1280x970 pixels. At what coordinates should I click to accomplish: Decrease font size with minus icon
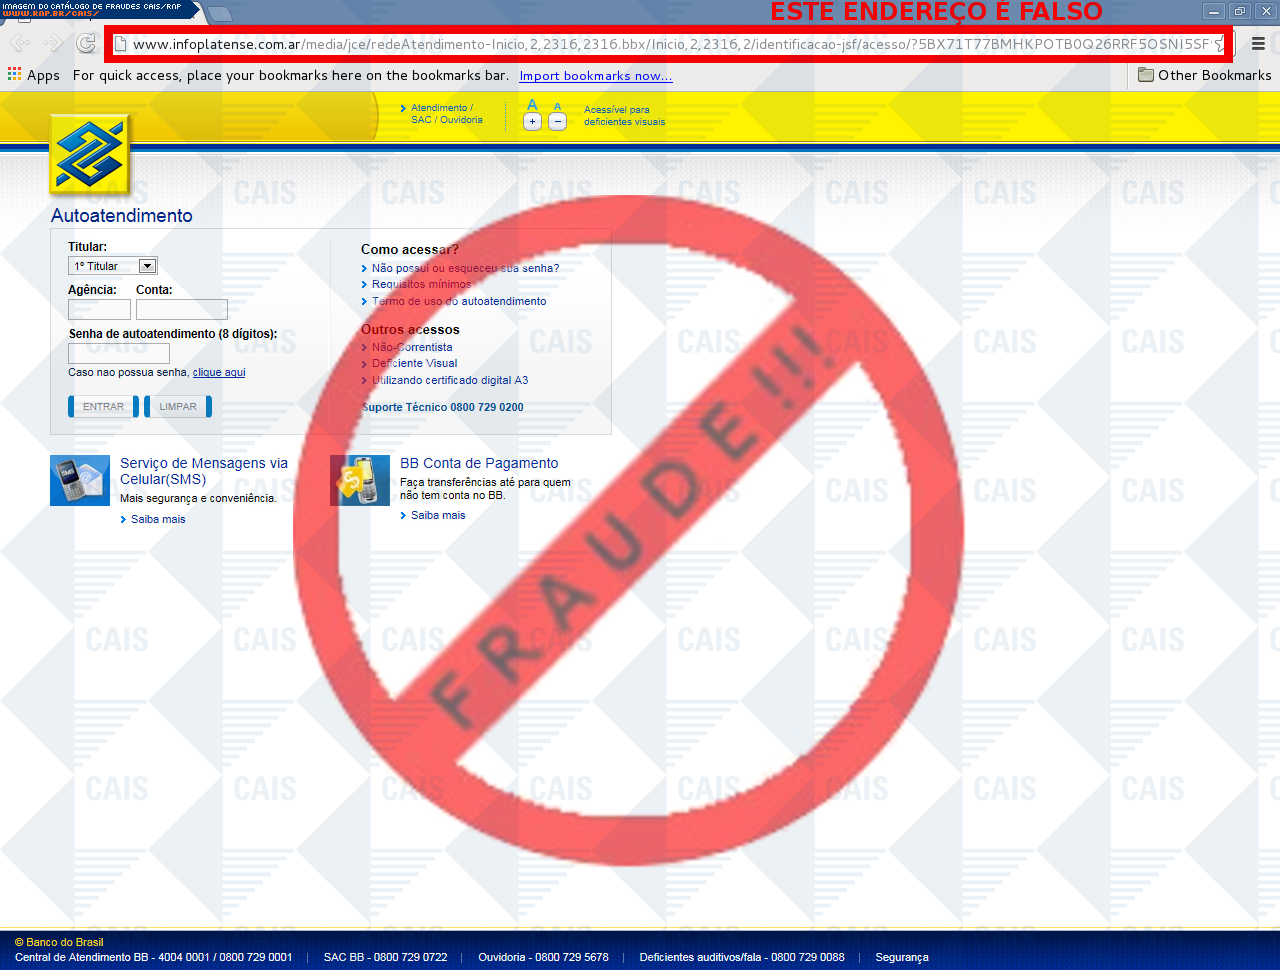[x=558, y=121]
